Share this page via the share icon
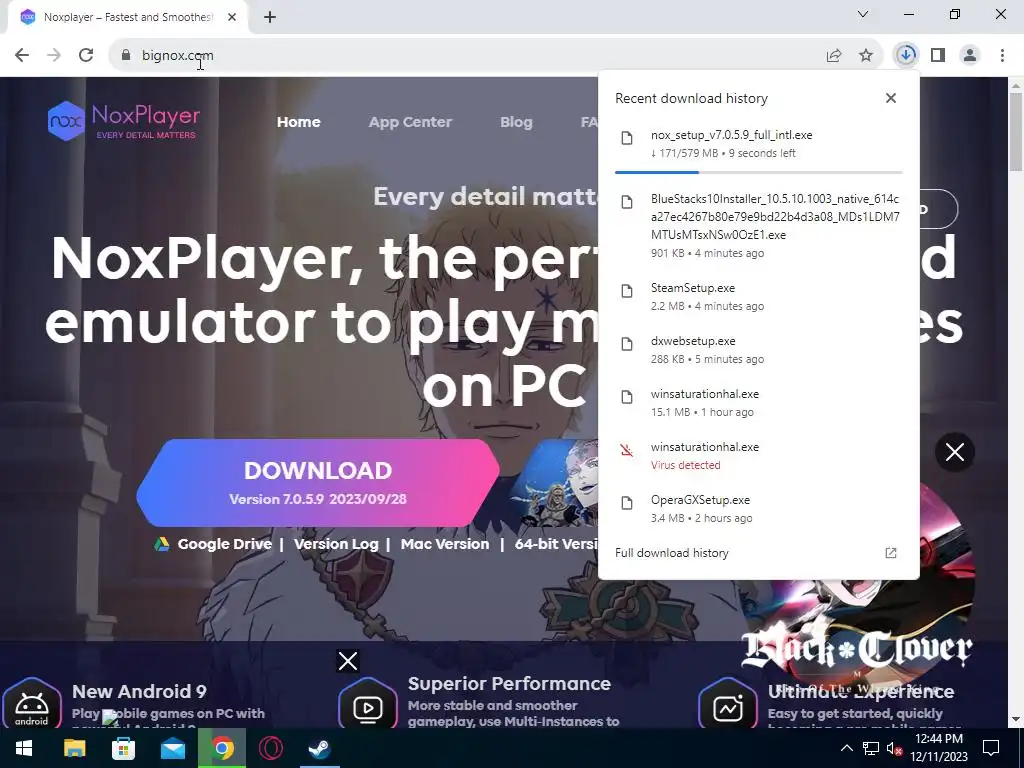Image resolution: width=1024 pixels, height=768 pixels. pos(834,56)
